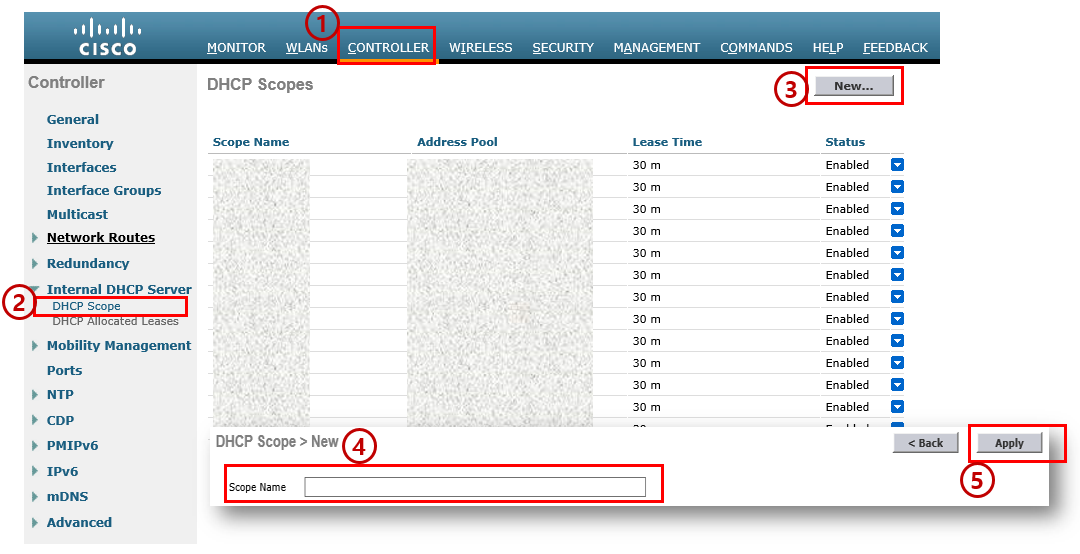Open the MANAGEMENT menu

(x=656, y=48)
